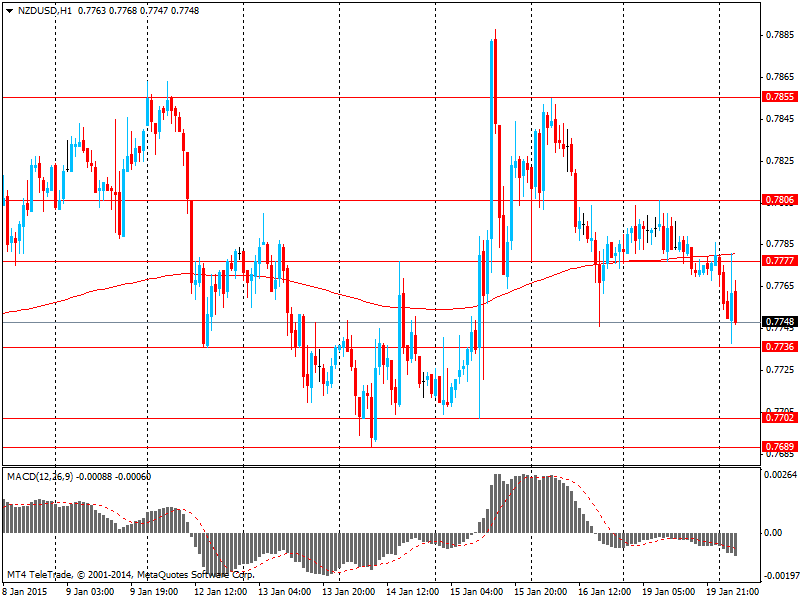Click the NZDUSD,H1 symbol title
The image size is (800, 600).
click(x=45, y=11)
